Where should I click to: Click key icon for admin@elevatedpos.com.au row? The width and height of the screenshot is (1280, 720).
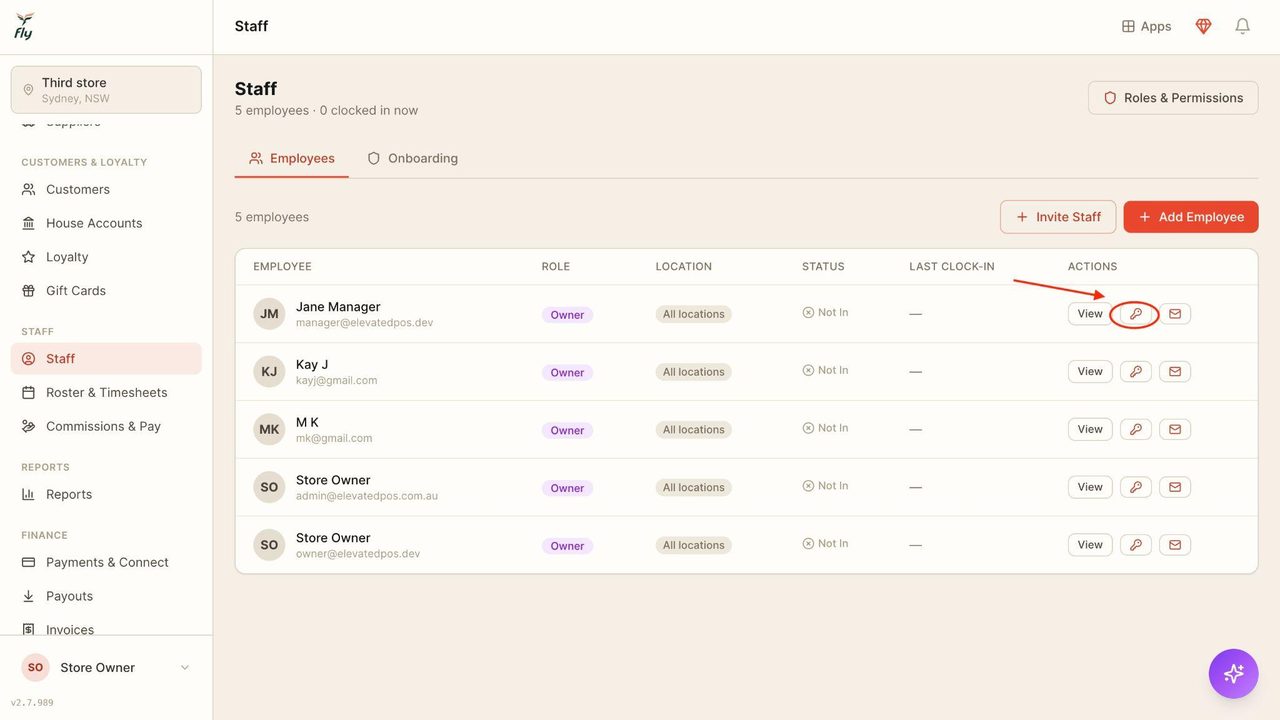click(1135, 488)
